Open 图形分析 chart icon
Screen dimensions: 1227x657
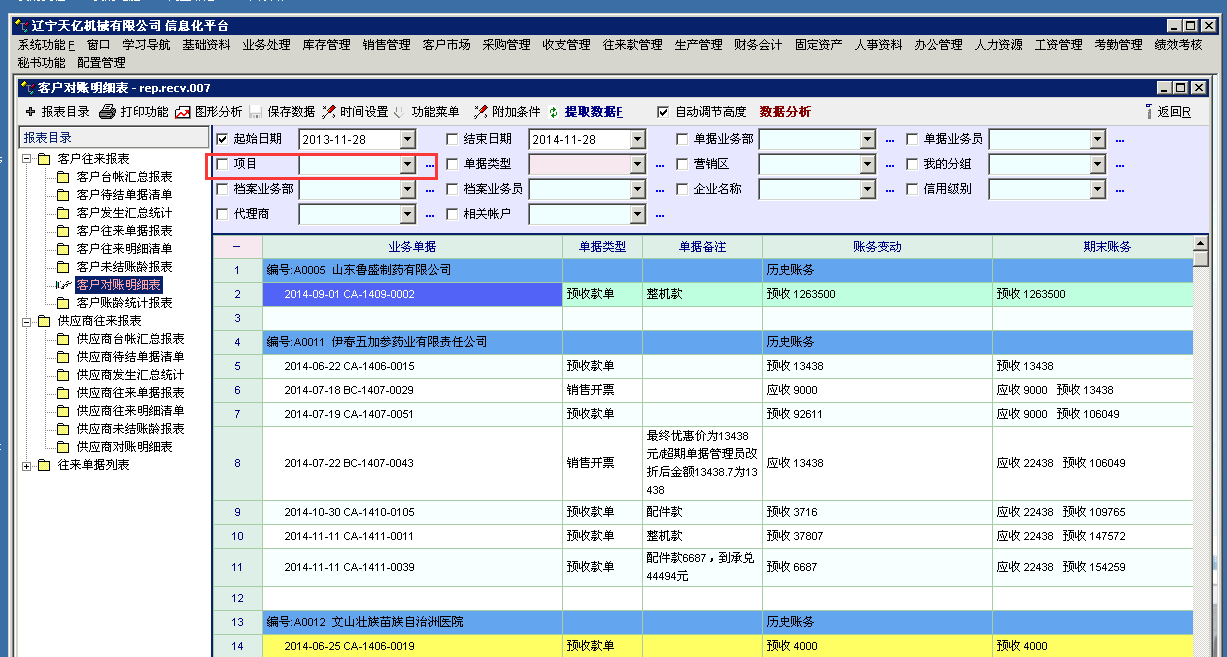click(183, 112)
